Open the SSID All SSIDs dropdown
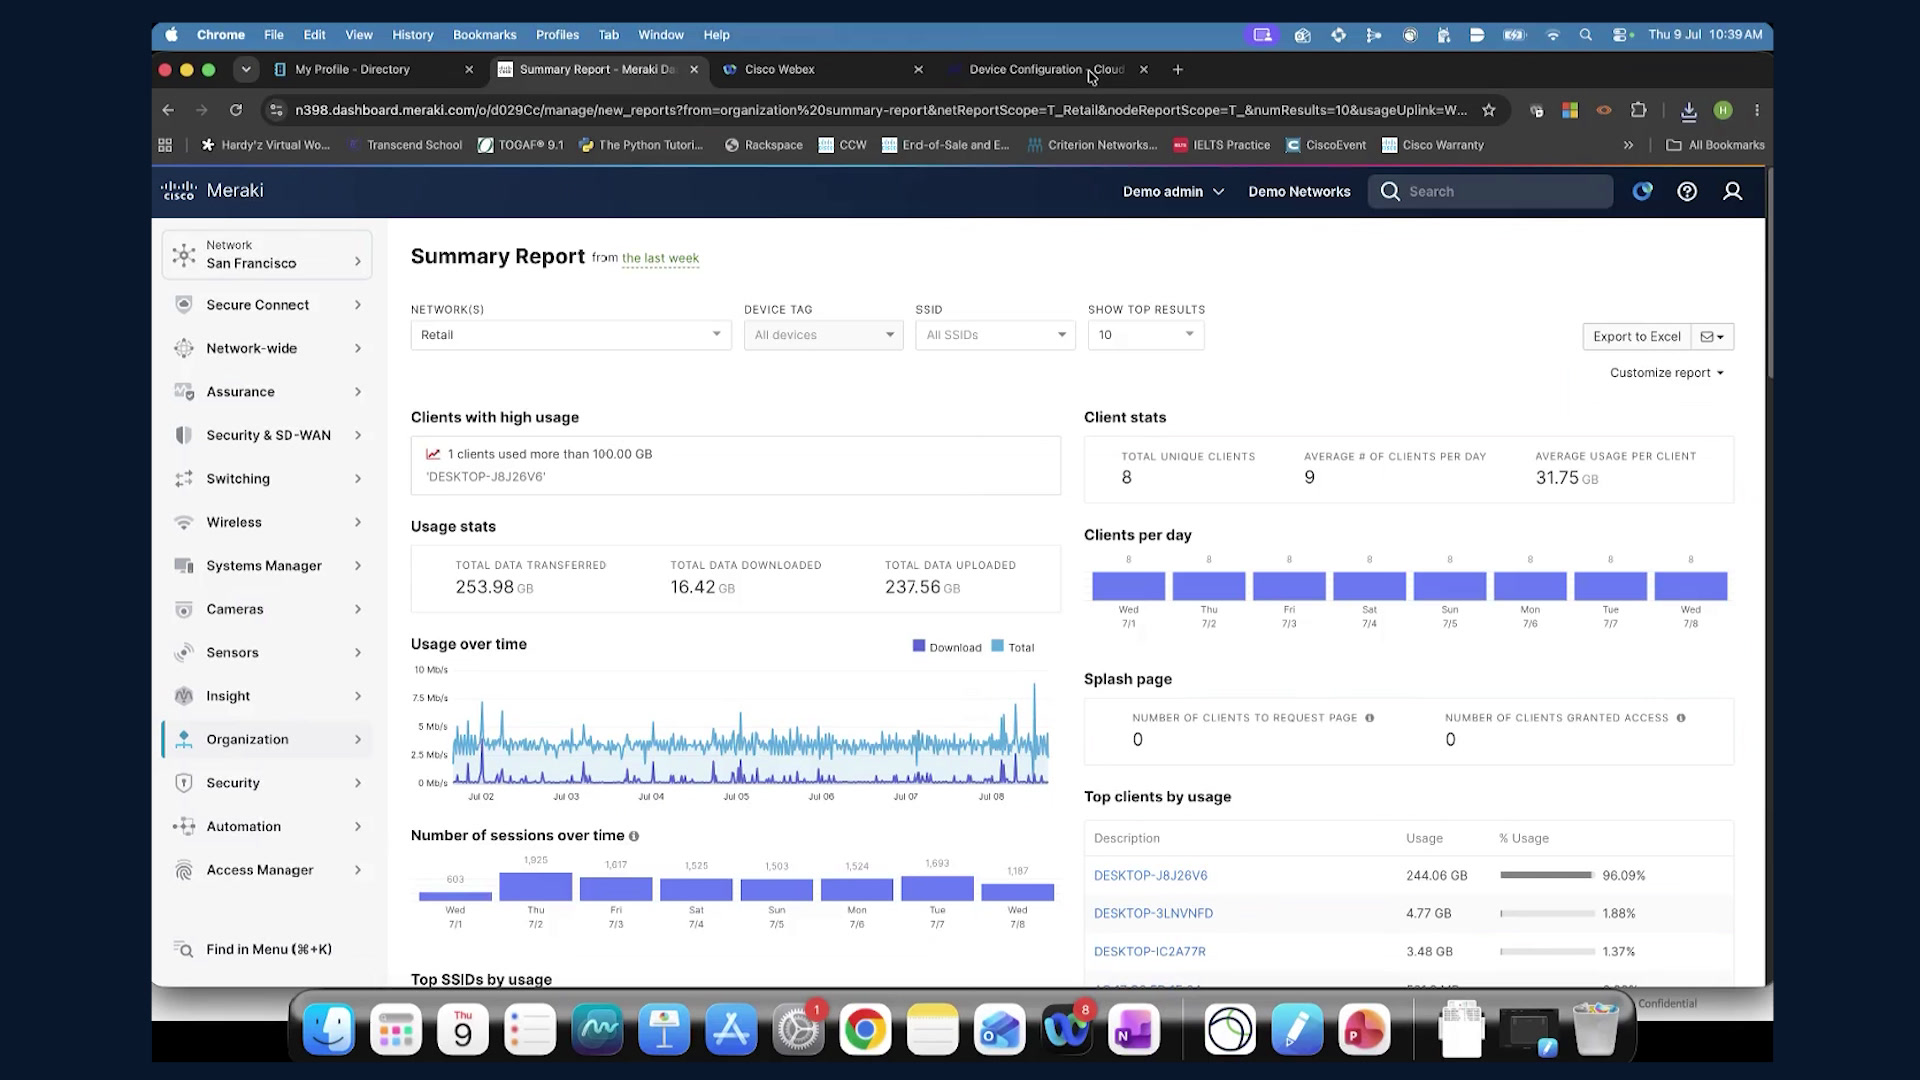The height and width of the screenshot is (1080, 1920). click(996, 335)
